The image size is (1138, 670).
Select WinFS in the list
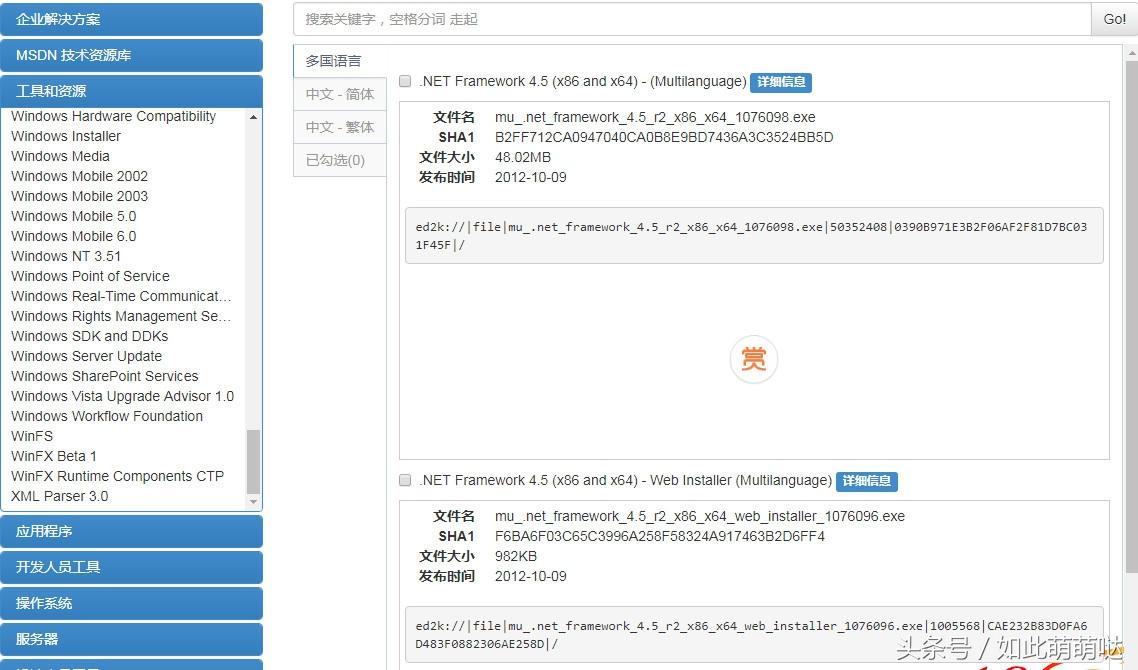point(32,436)
